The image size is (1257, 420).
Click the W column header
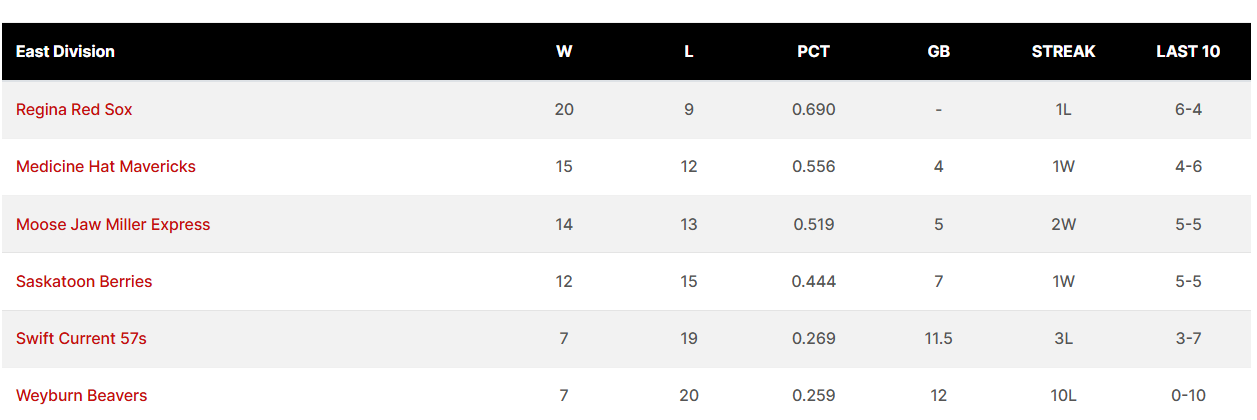pos(564,51)
